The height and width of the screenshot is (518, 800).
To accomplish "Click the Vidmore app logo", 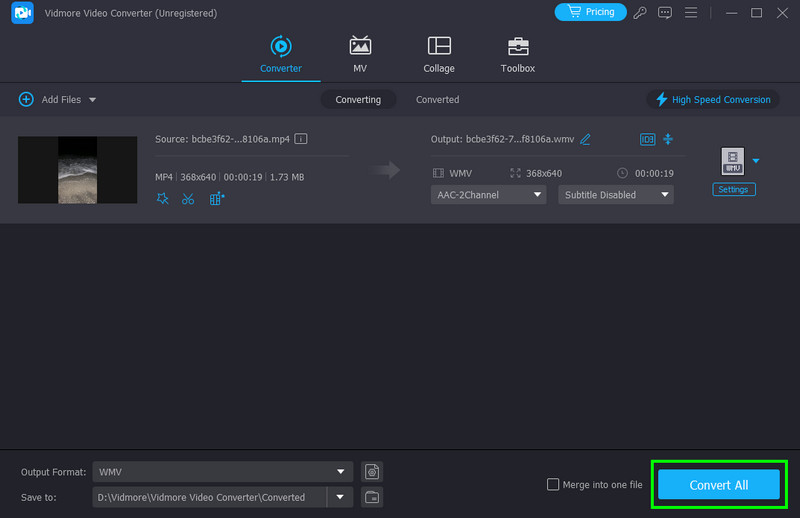I will [22, 13].
